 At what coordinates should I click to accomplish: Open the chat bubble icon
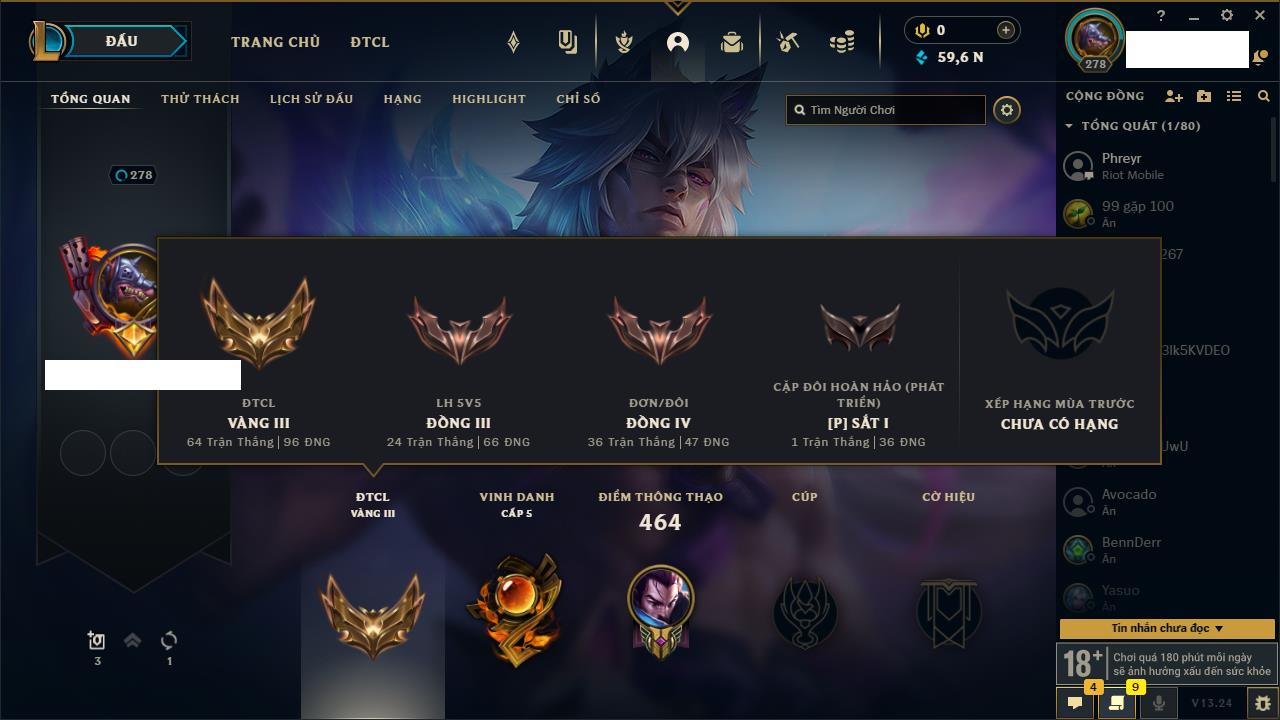(1075, 703)
